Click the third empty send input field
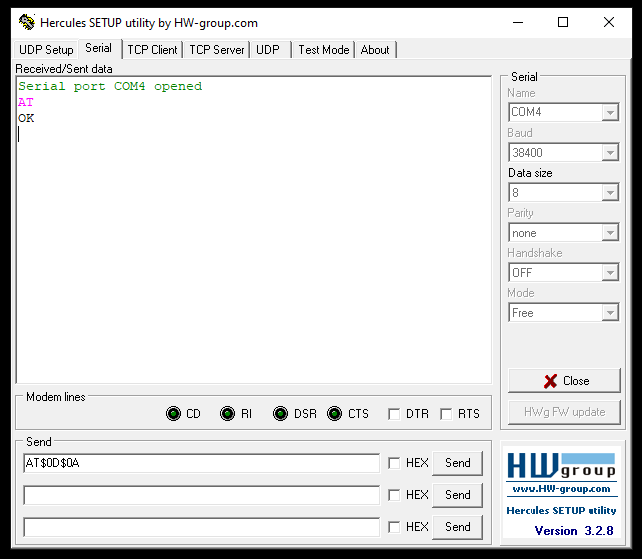The image size is (642, 559). 201,527
